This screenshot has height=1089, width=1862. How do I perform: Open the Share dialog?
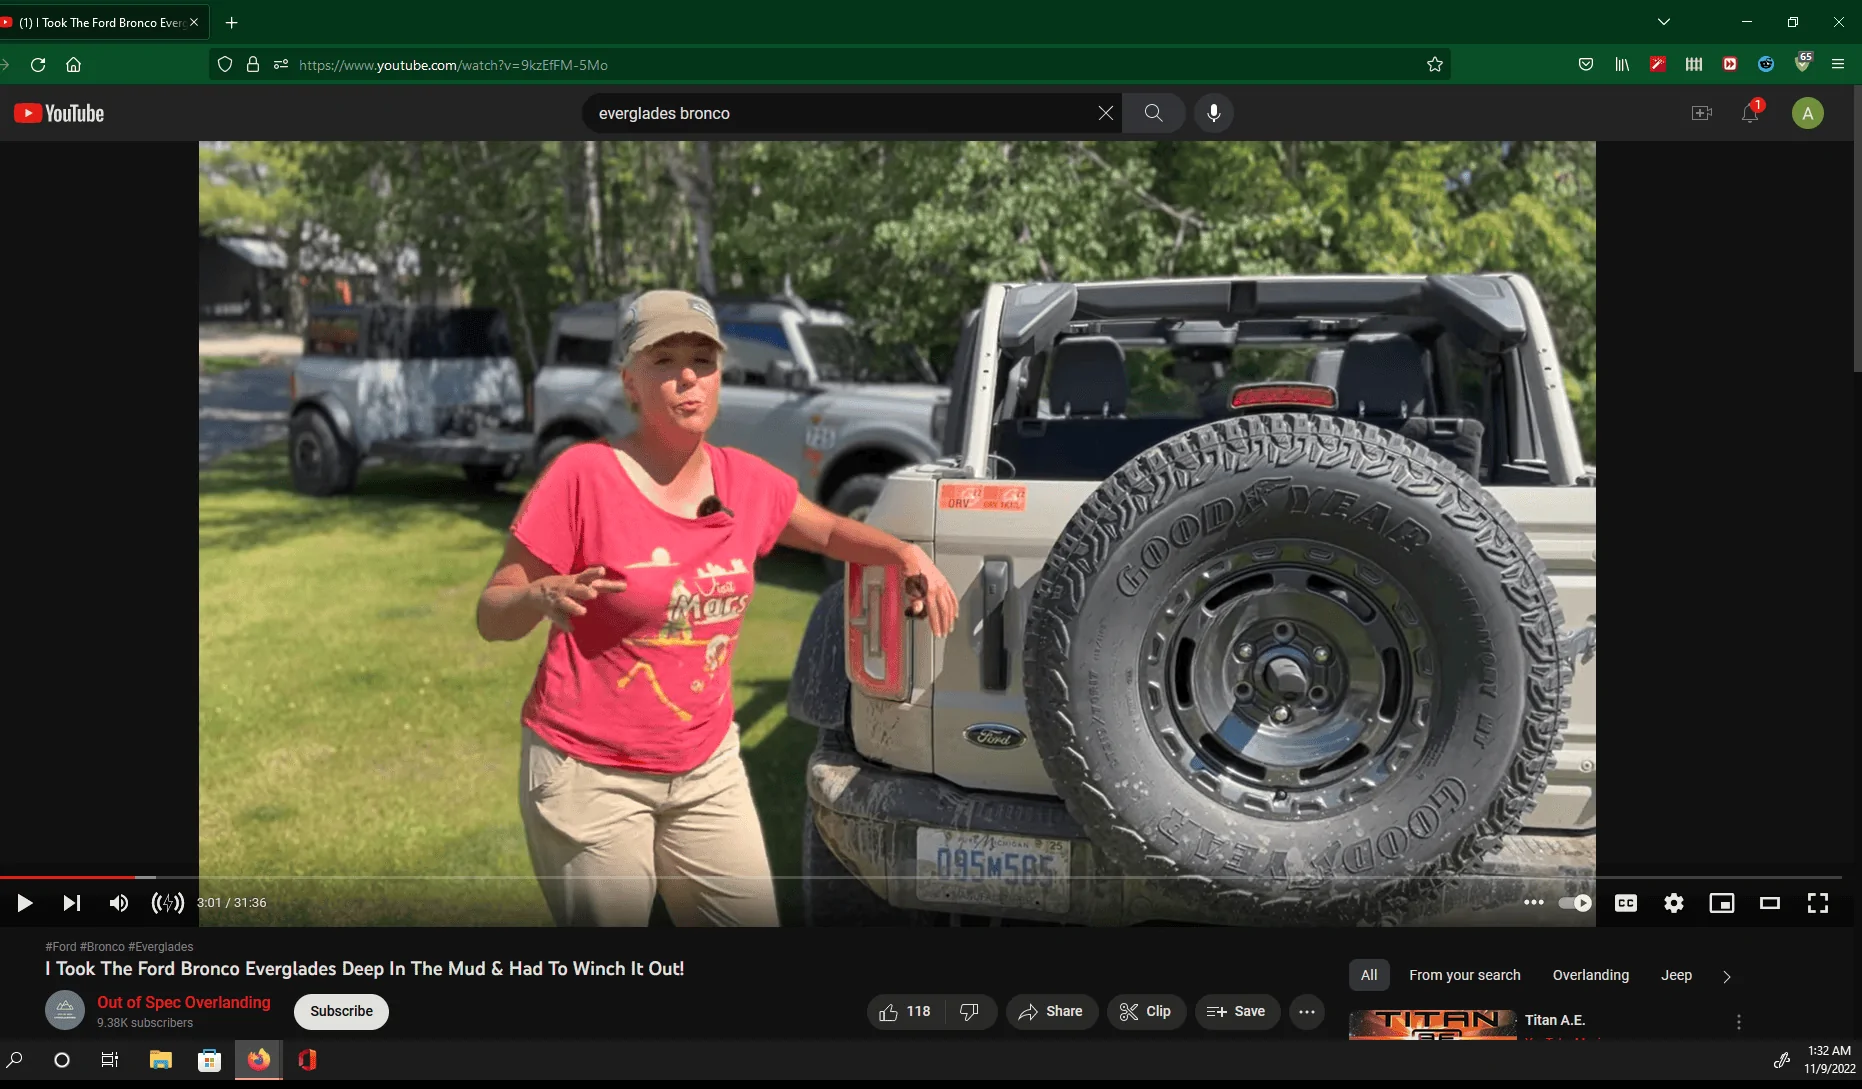(1051, 1012)
